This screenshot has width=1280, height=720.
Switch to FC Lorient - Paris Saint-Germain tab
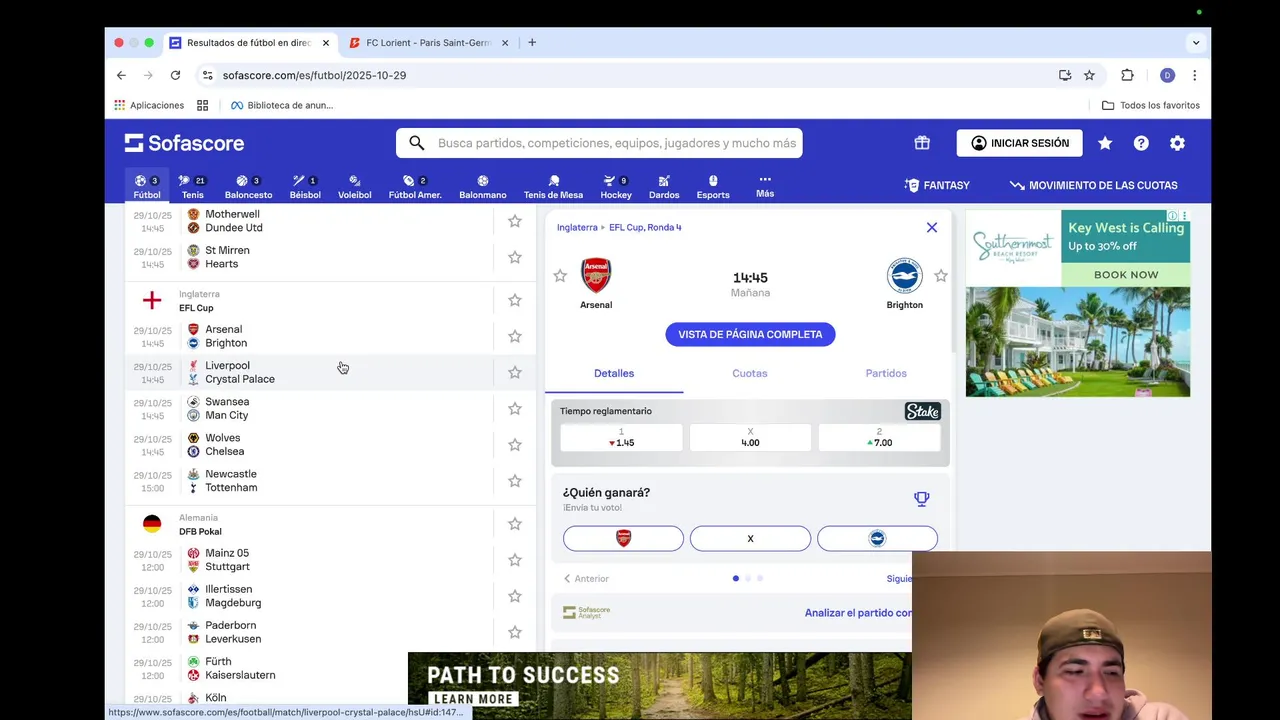point(428,43)
